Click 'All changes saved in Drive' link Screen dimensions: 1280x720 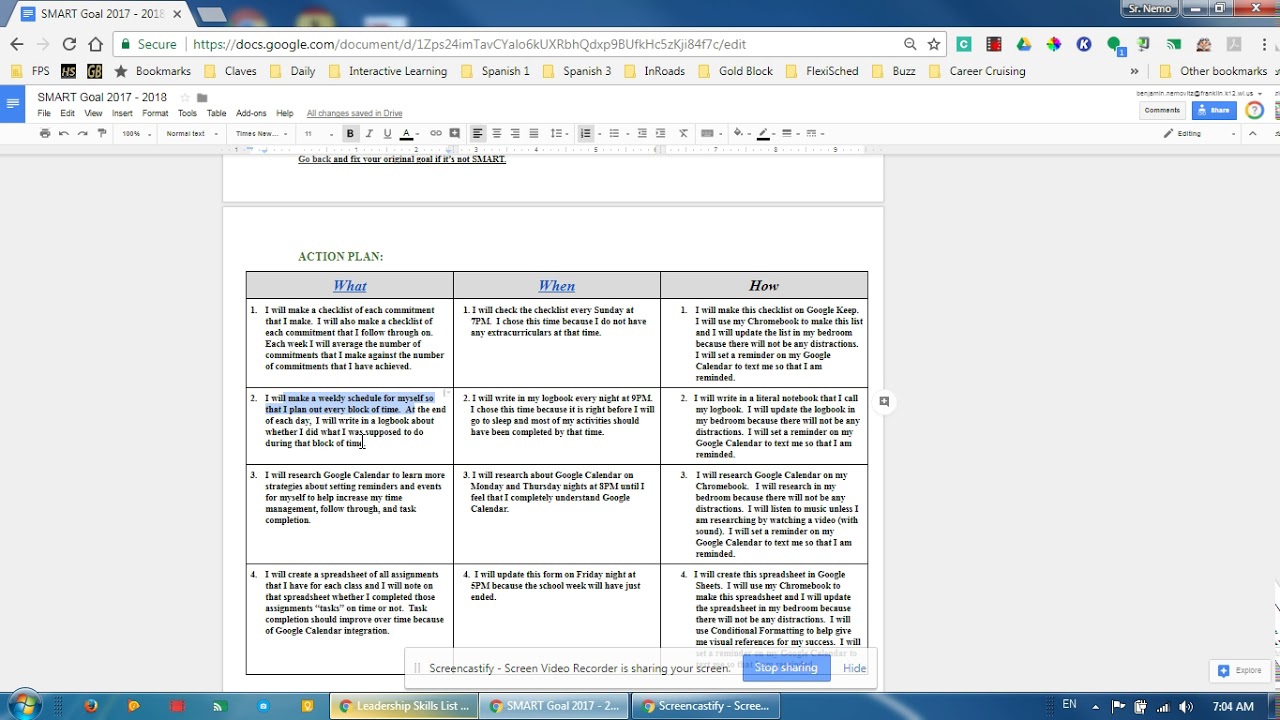click(x=354, y=113)
